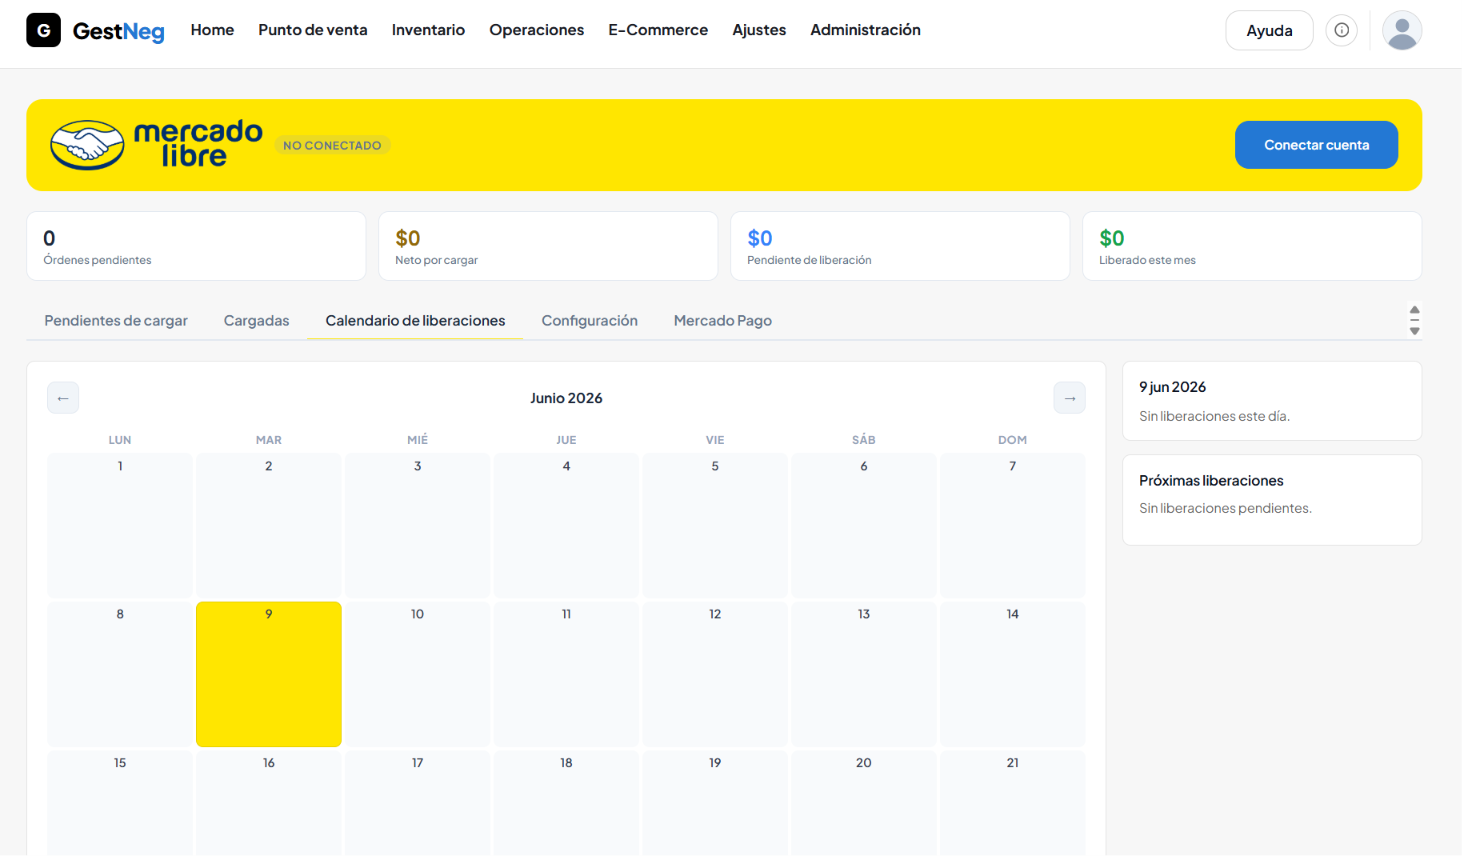Select June 7 in calendar
This screenshot has width=1462, height=856.
point(1013,526)
